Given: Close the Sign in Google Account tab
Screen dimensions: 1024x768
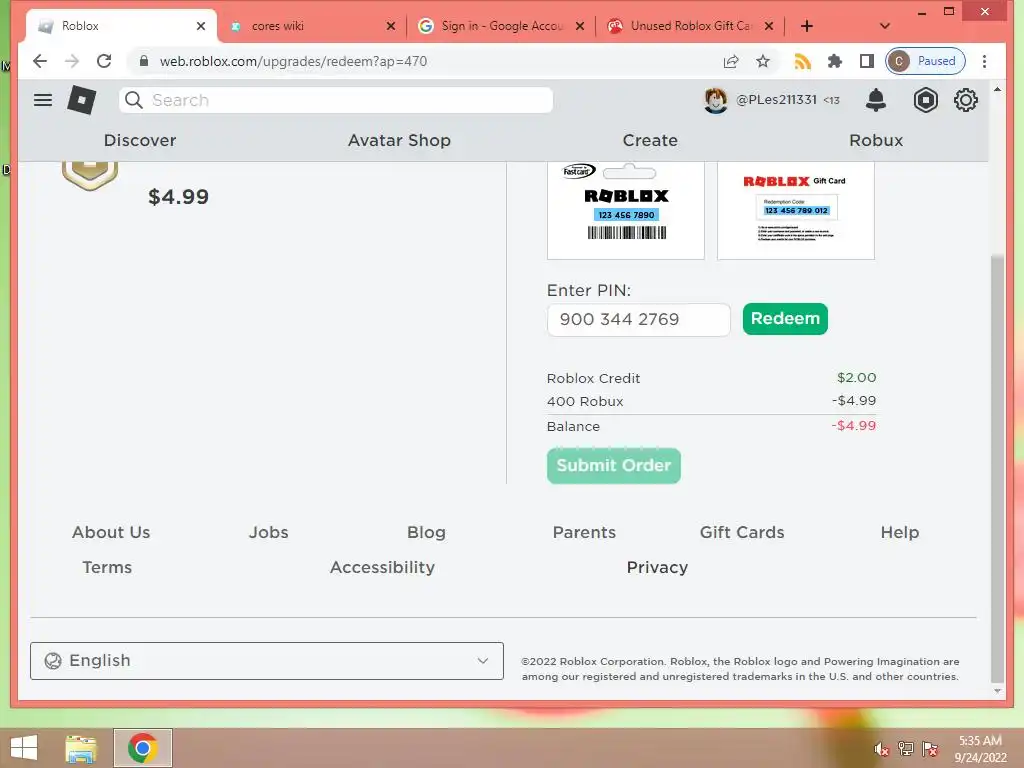Looking at the screenshot, I should pyautogui.click(x=580, y=26).
